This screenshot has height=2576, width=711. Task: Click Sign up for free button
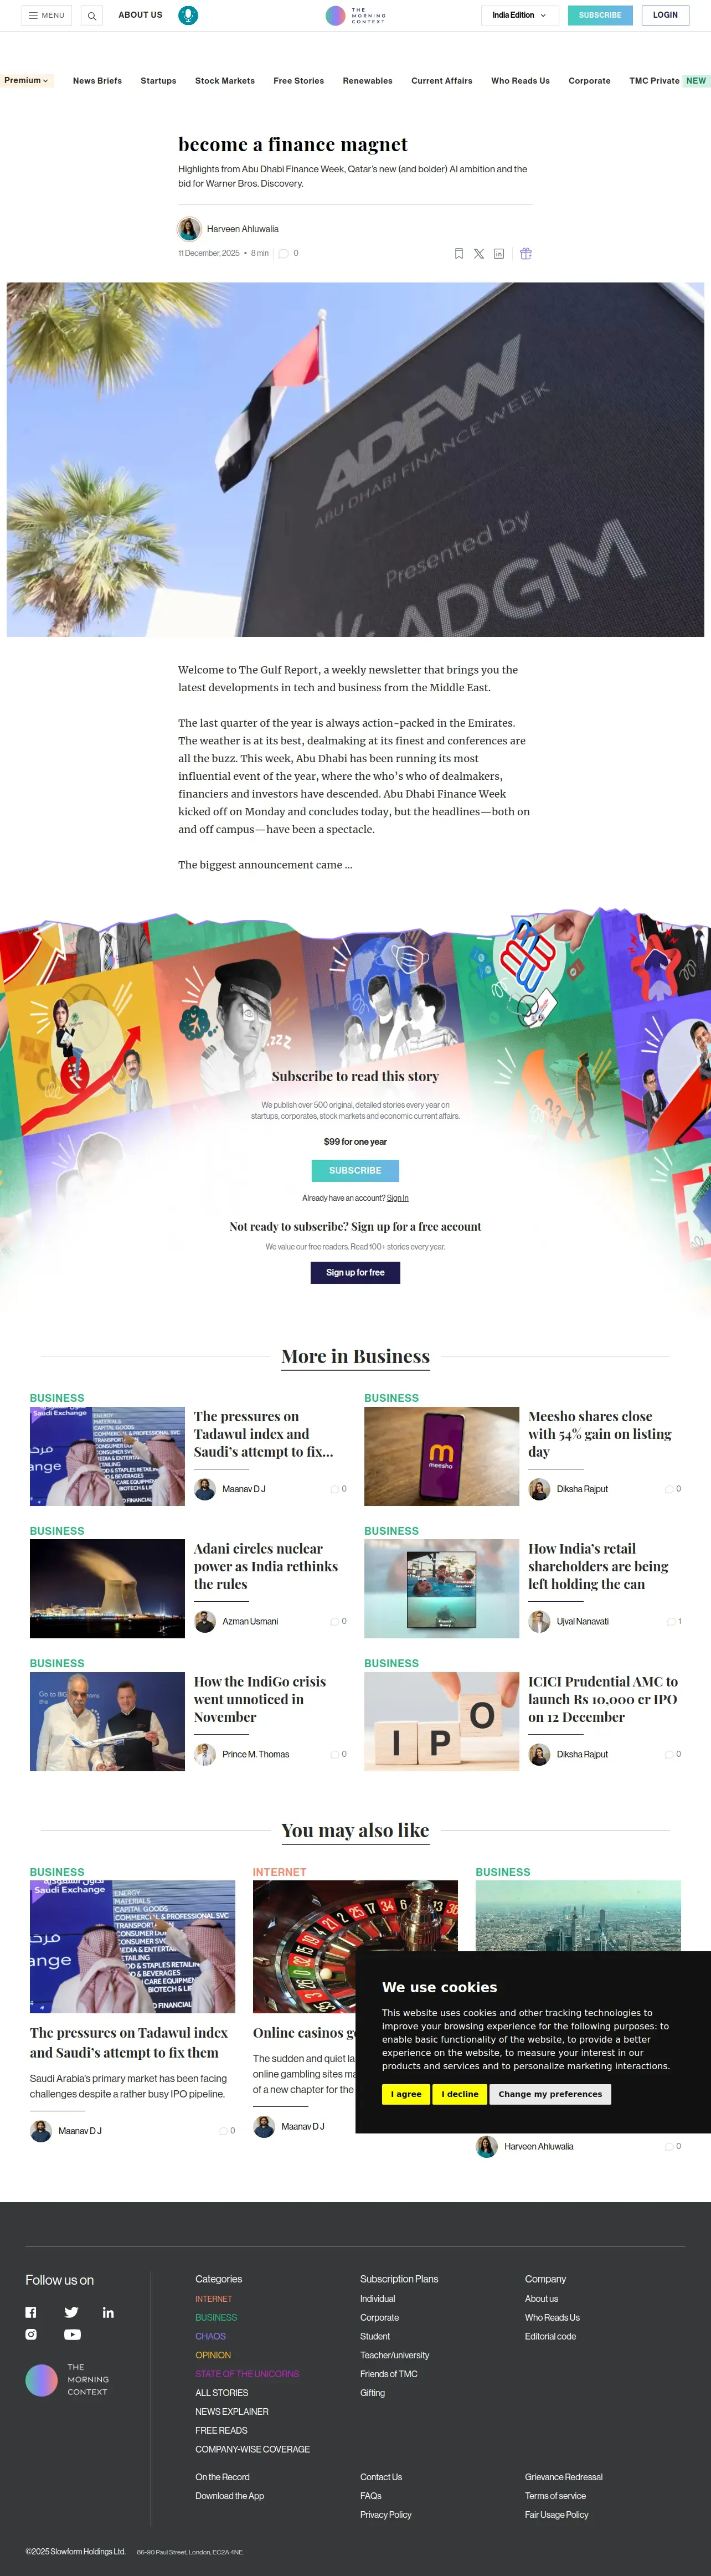click(355, 1272)
